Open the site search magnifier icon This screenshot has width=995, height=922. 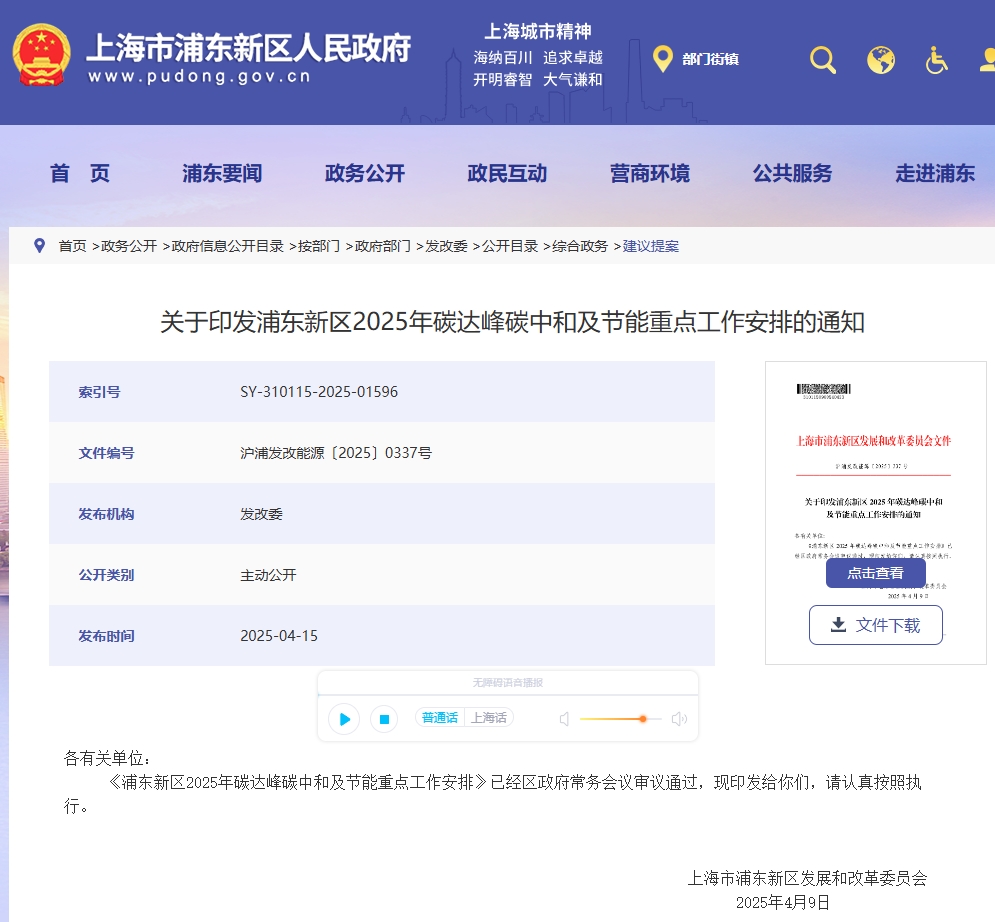coord(822,60)
